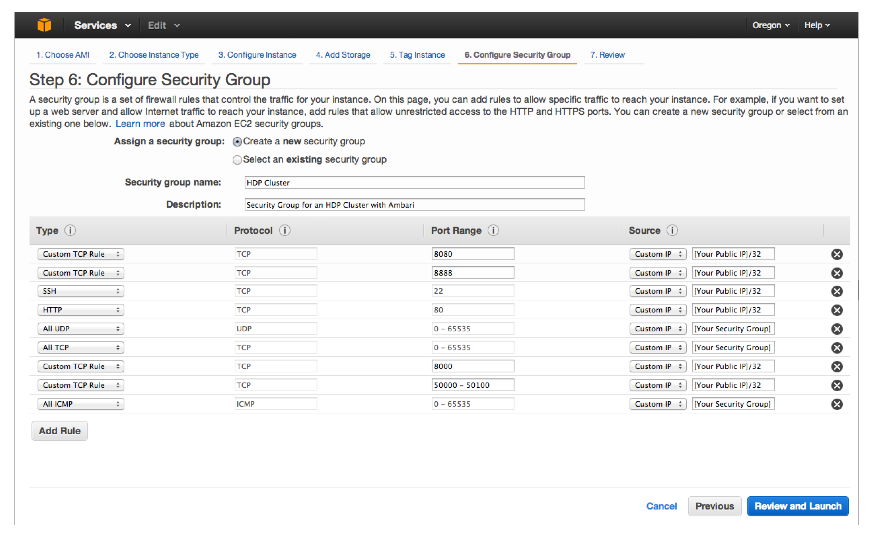The width and height of the screenshot is (878, 549).
Task: Edit the port range field showing 8080
Action: [x=473, y=254]
